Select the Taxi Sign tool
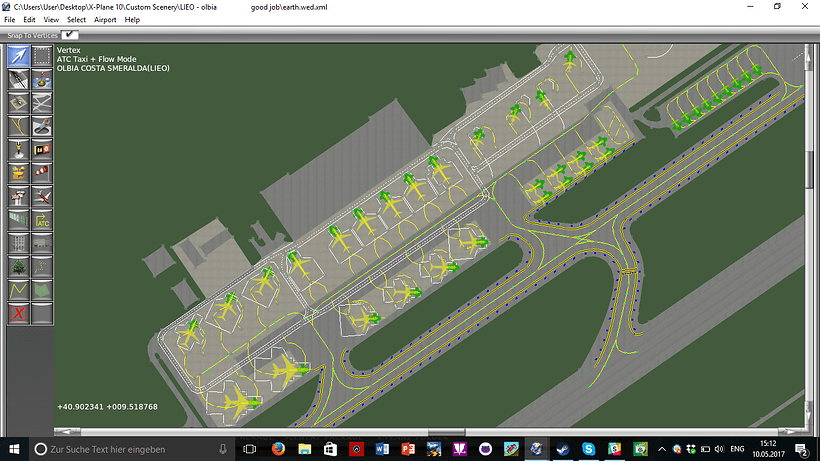Viewport: 820px width, 461px height. tap(42, 149)
